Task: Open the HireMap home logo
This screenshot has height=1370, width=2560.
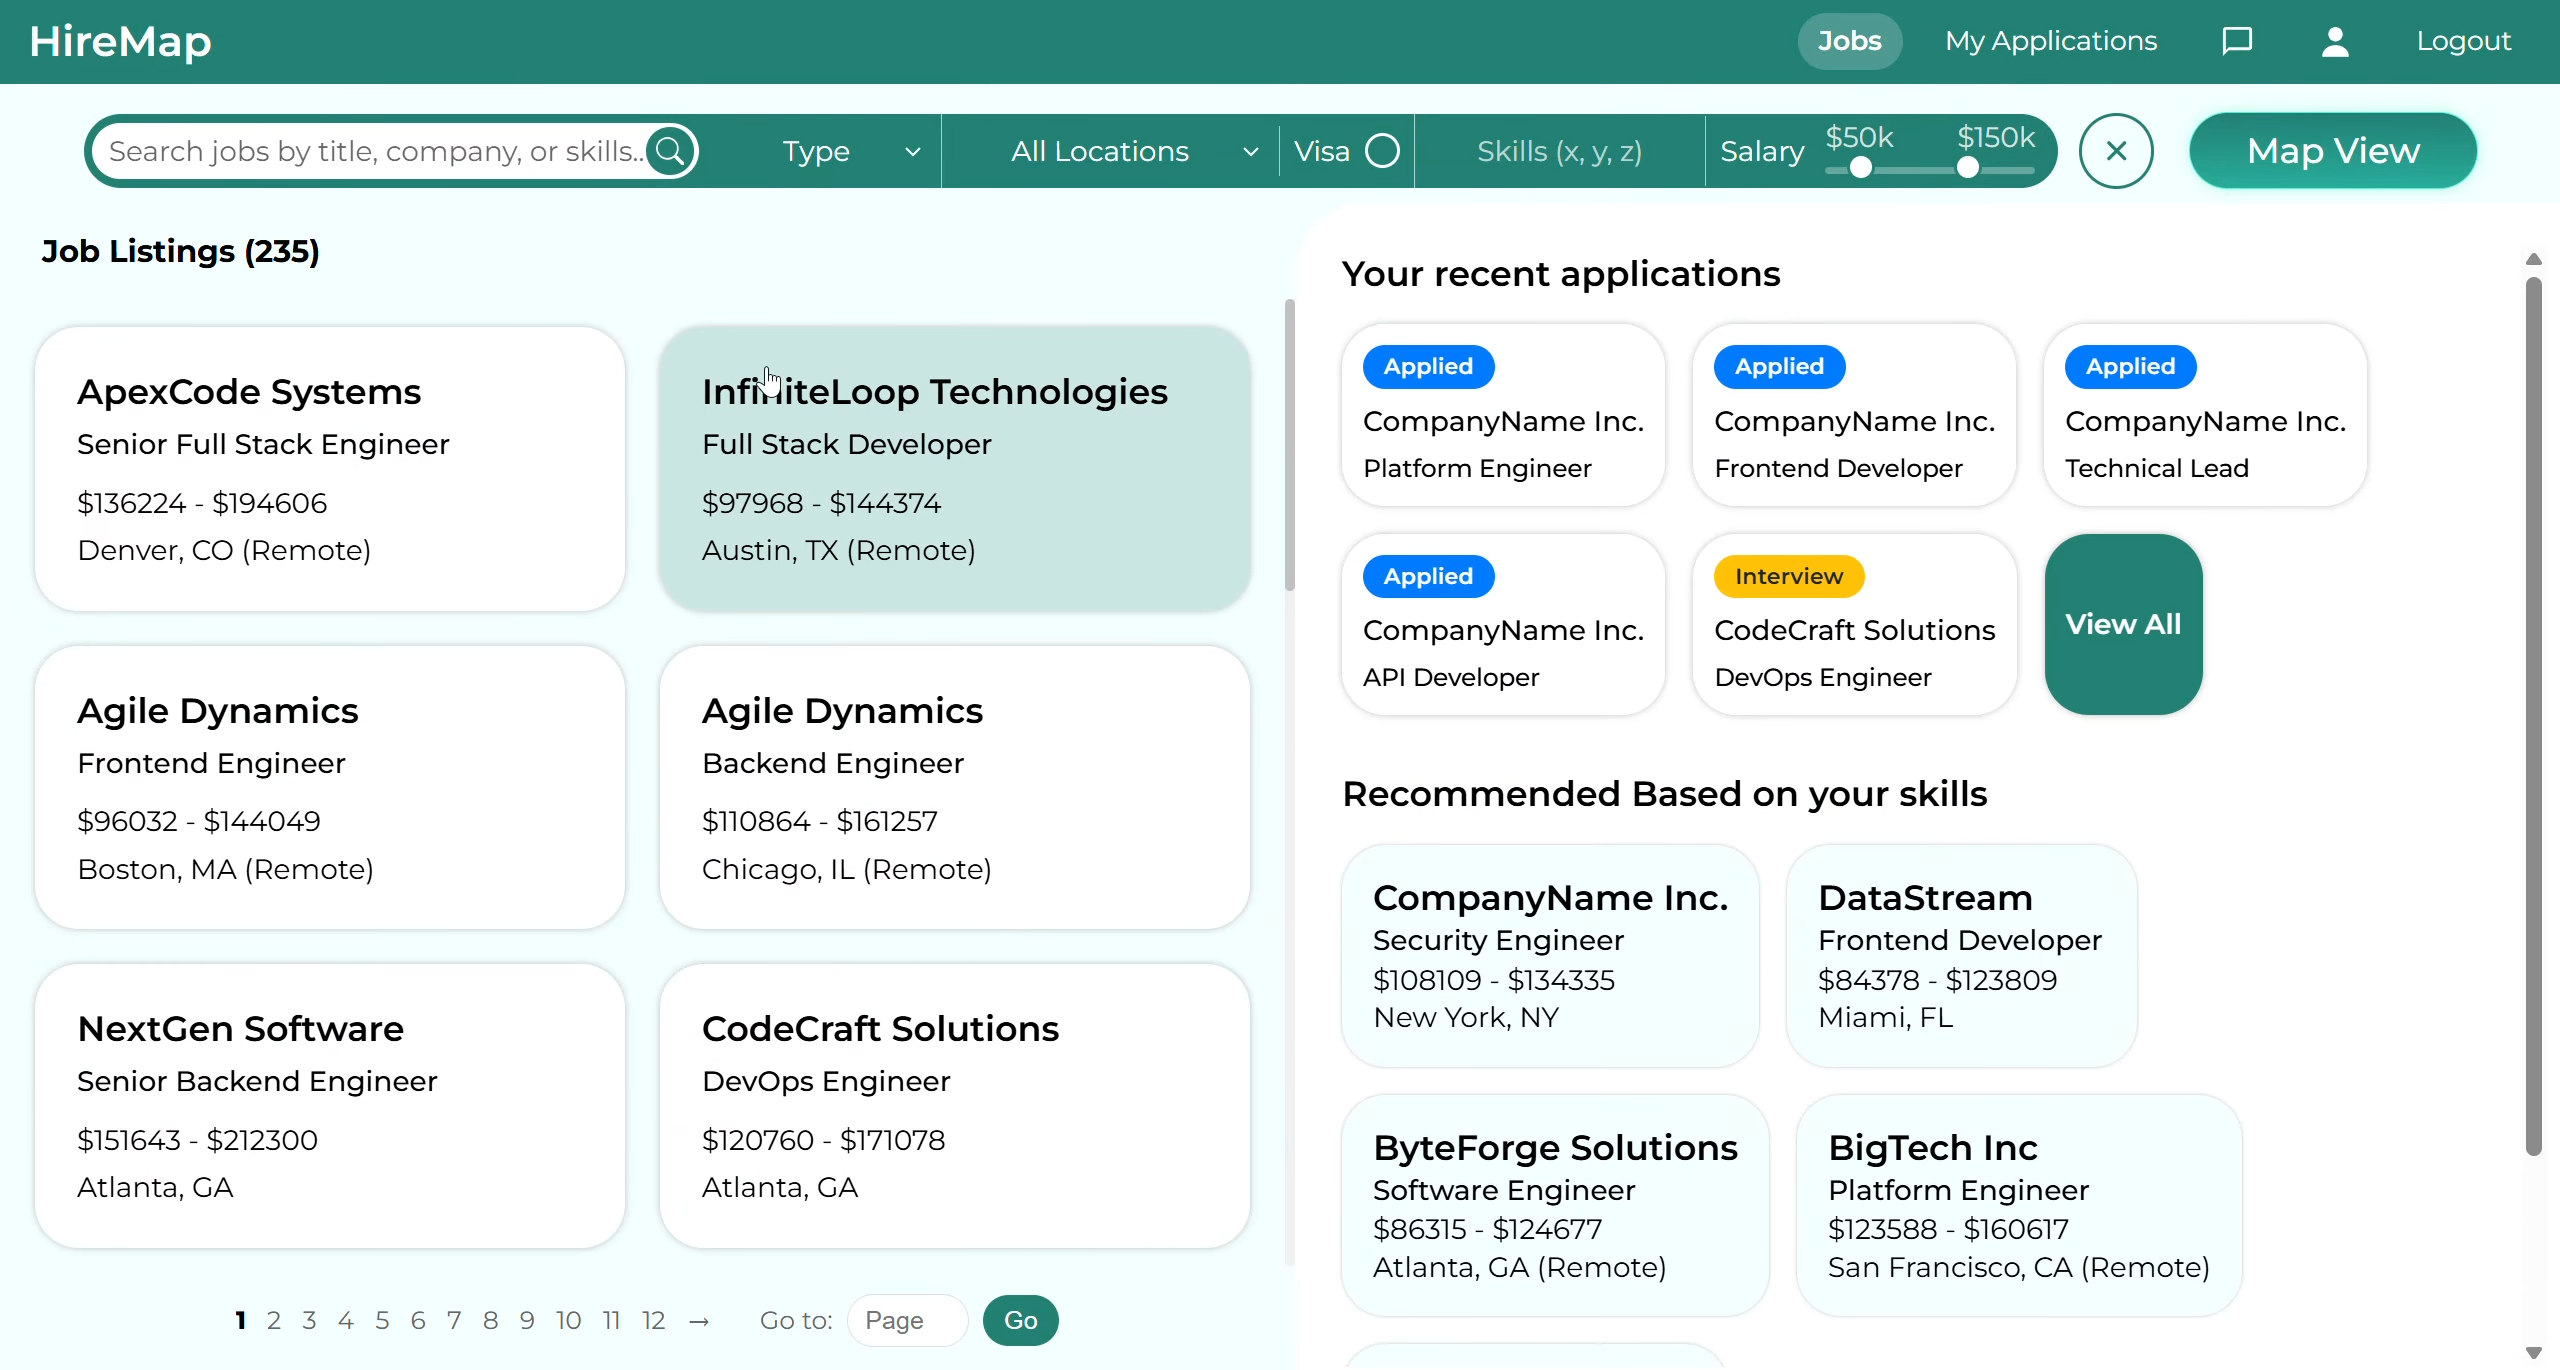Action: 120,41
